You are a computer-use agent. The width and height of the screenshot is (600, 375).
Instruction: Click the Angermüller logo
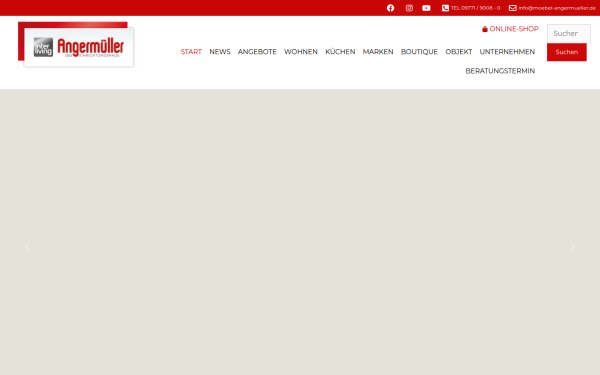(76, 44)
